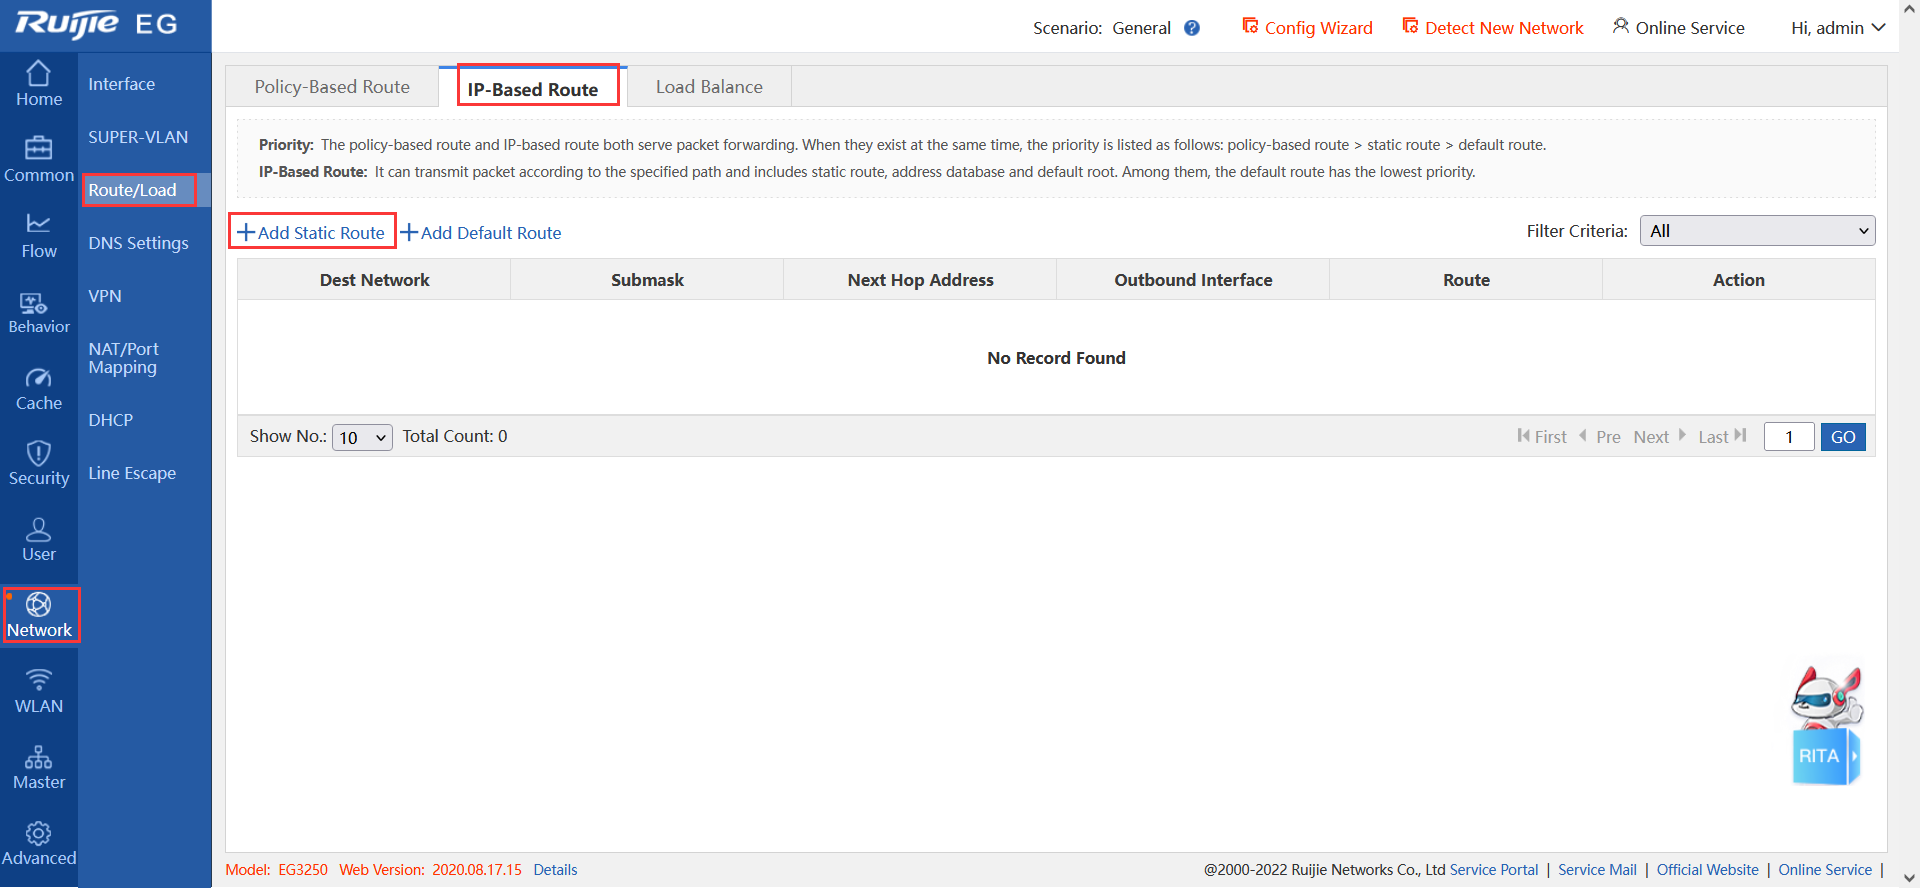Image resolution: width=1920 pixels, height=888 pixels.
Task: Open the Behavior sidebar icon
Action: point(34,302)
